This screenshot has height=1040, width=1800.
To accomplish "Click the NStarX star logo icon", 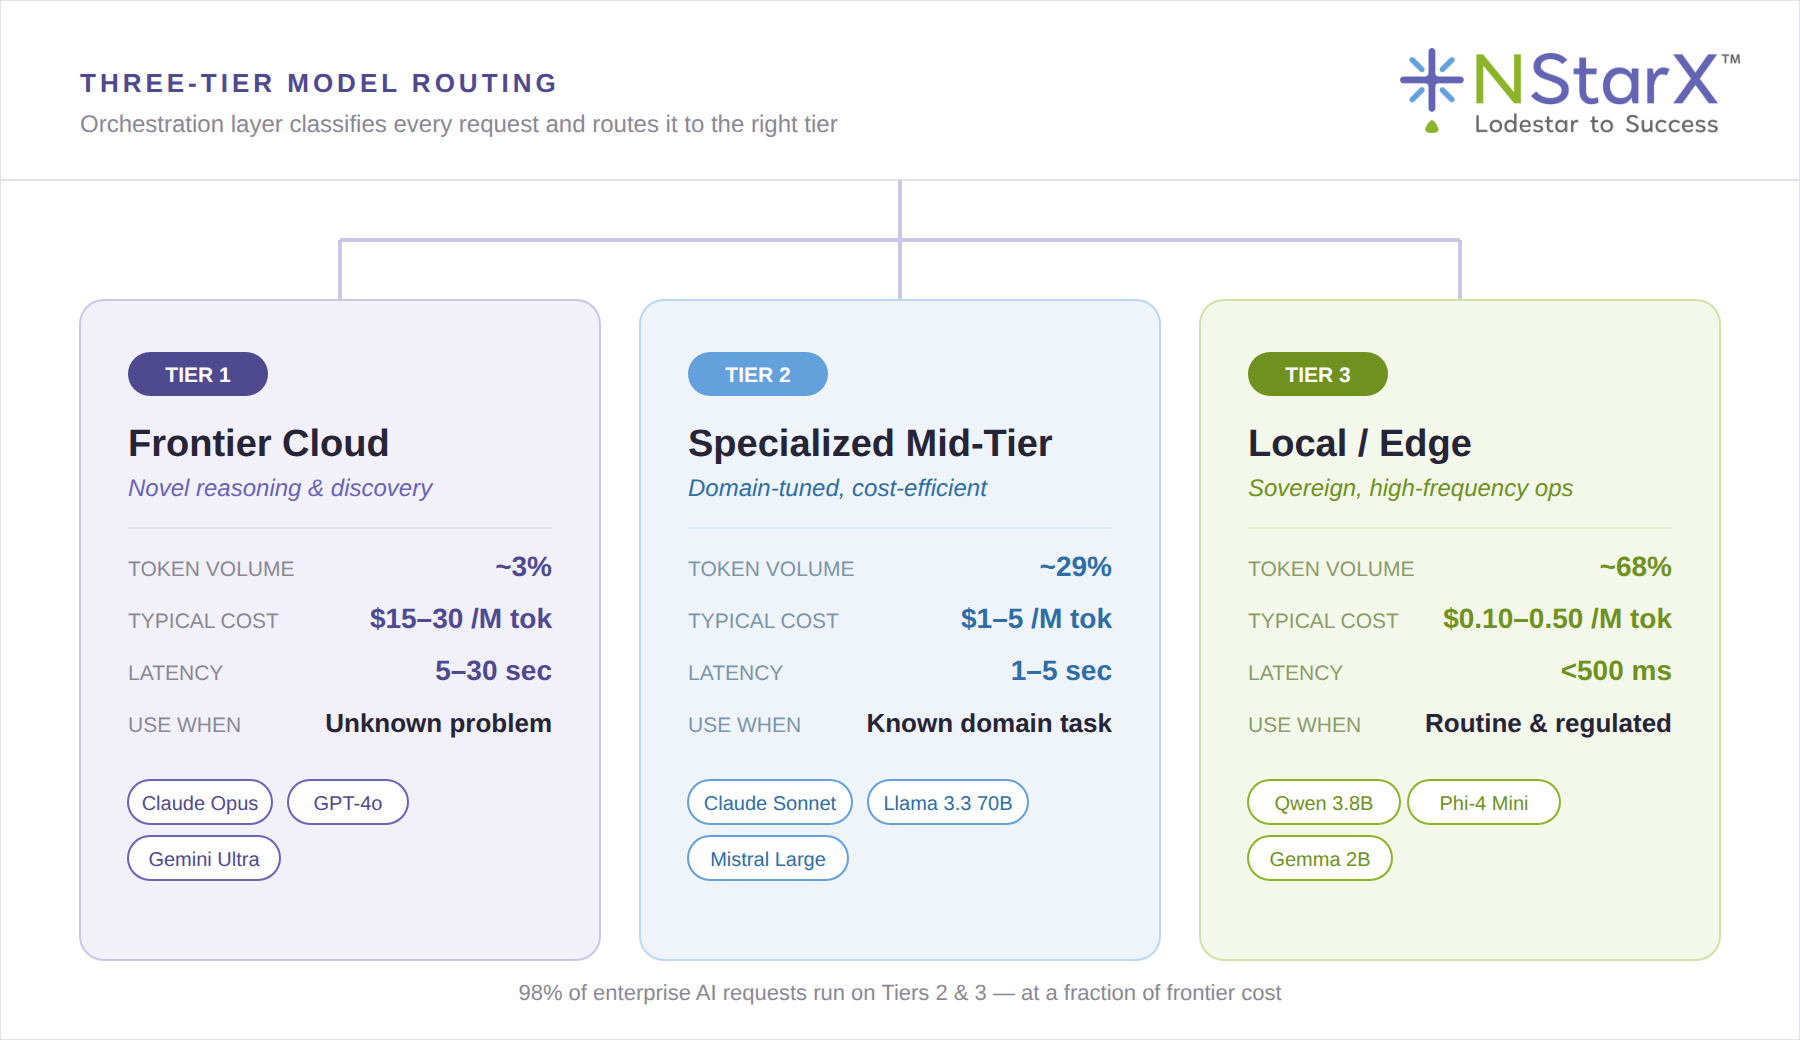I will coord(1432,79).
